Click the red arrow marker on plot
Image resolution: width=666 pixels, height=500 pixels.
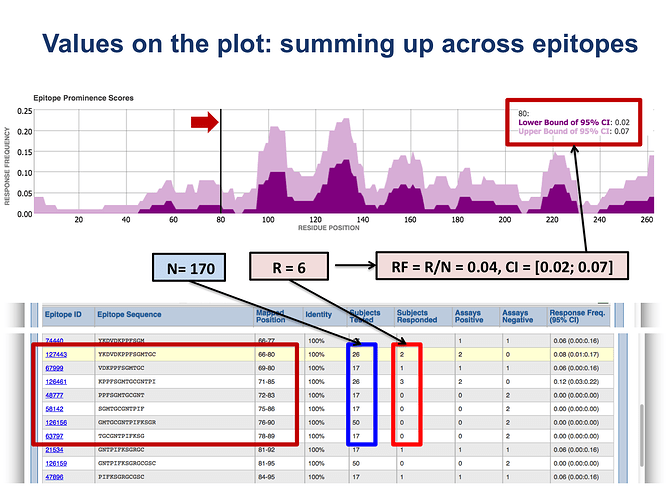tap(204, 122)
